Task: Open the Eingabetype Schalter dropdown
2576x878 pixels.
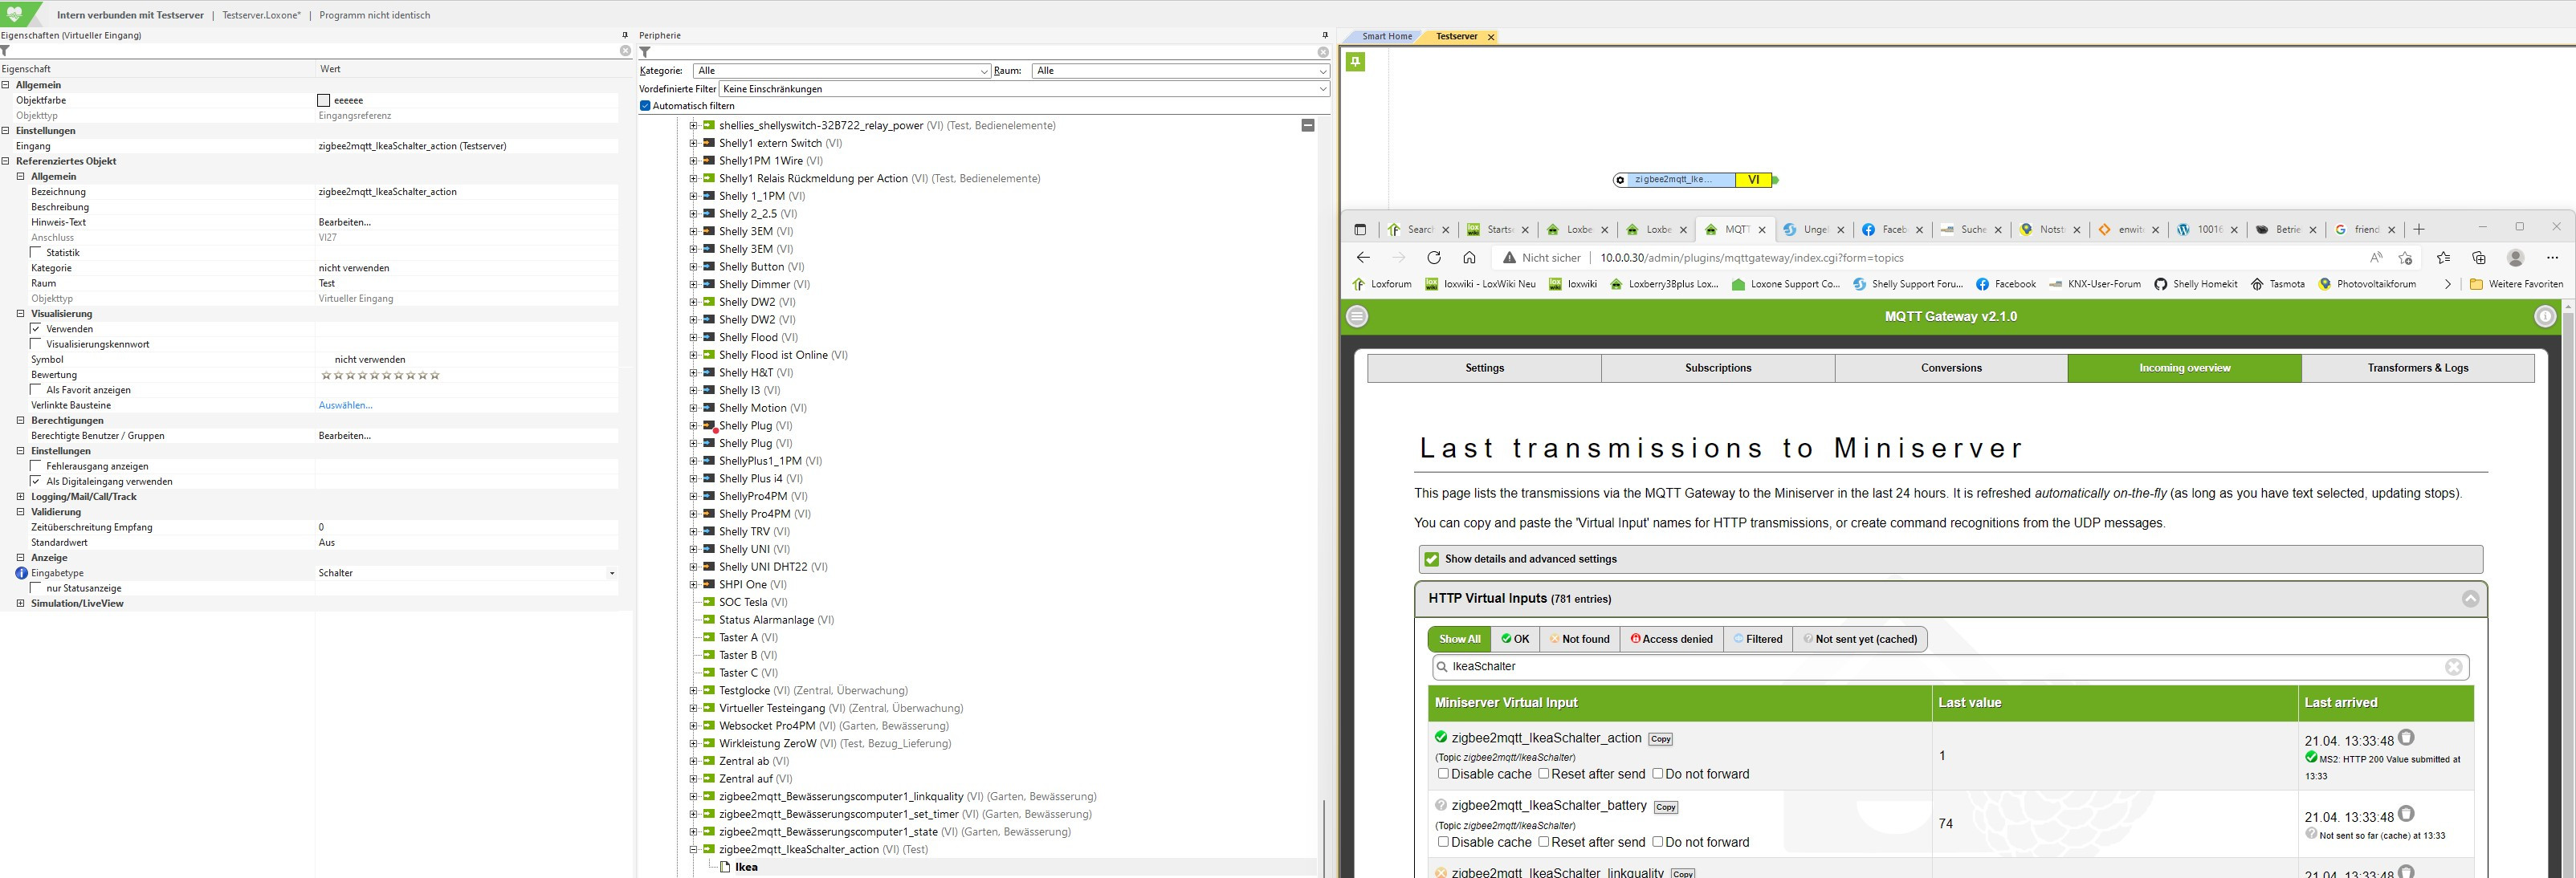Action: coord(611,573)
